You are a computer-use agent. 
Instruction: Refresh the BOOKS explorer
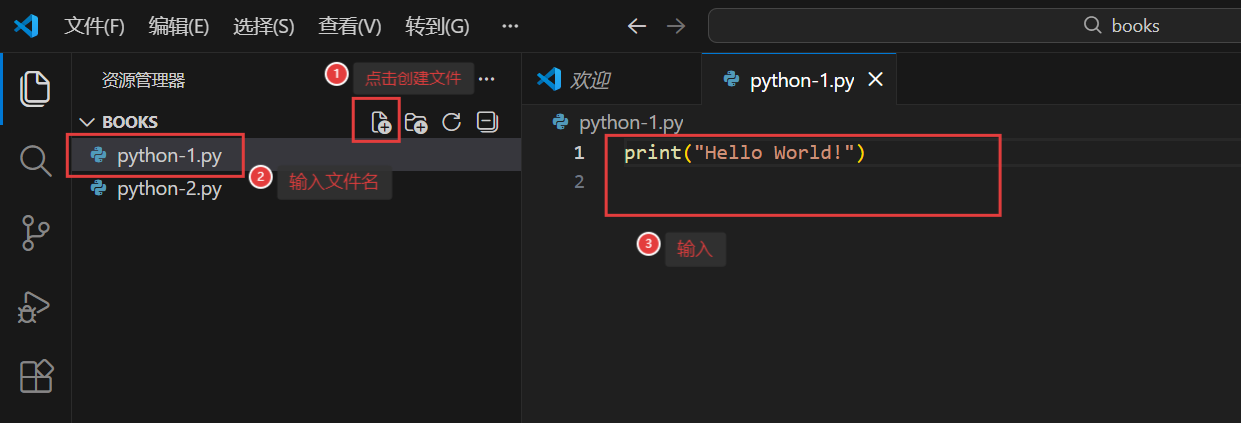[x=451, y=122]
